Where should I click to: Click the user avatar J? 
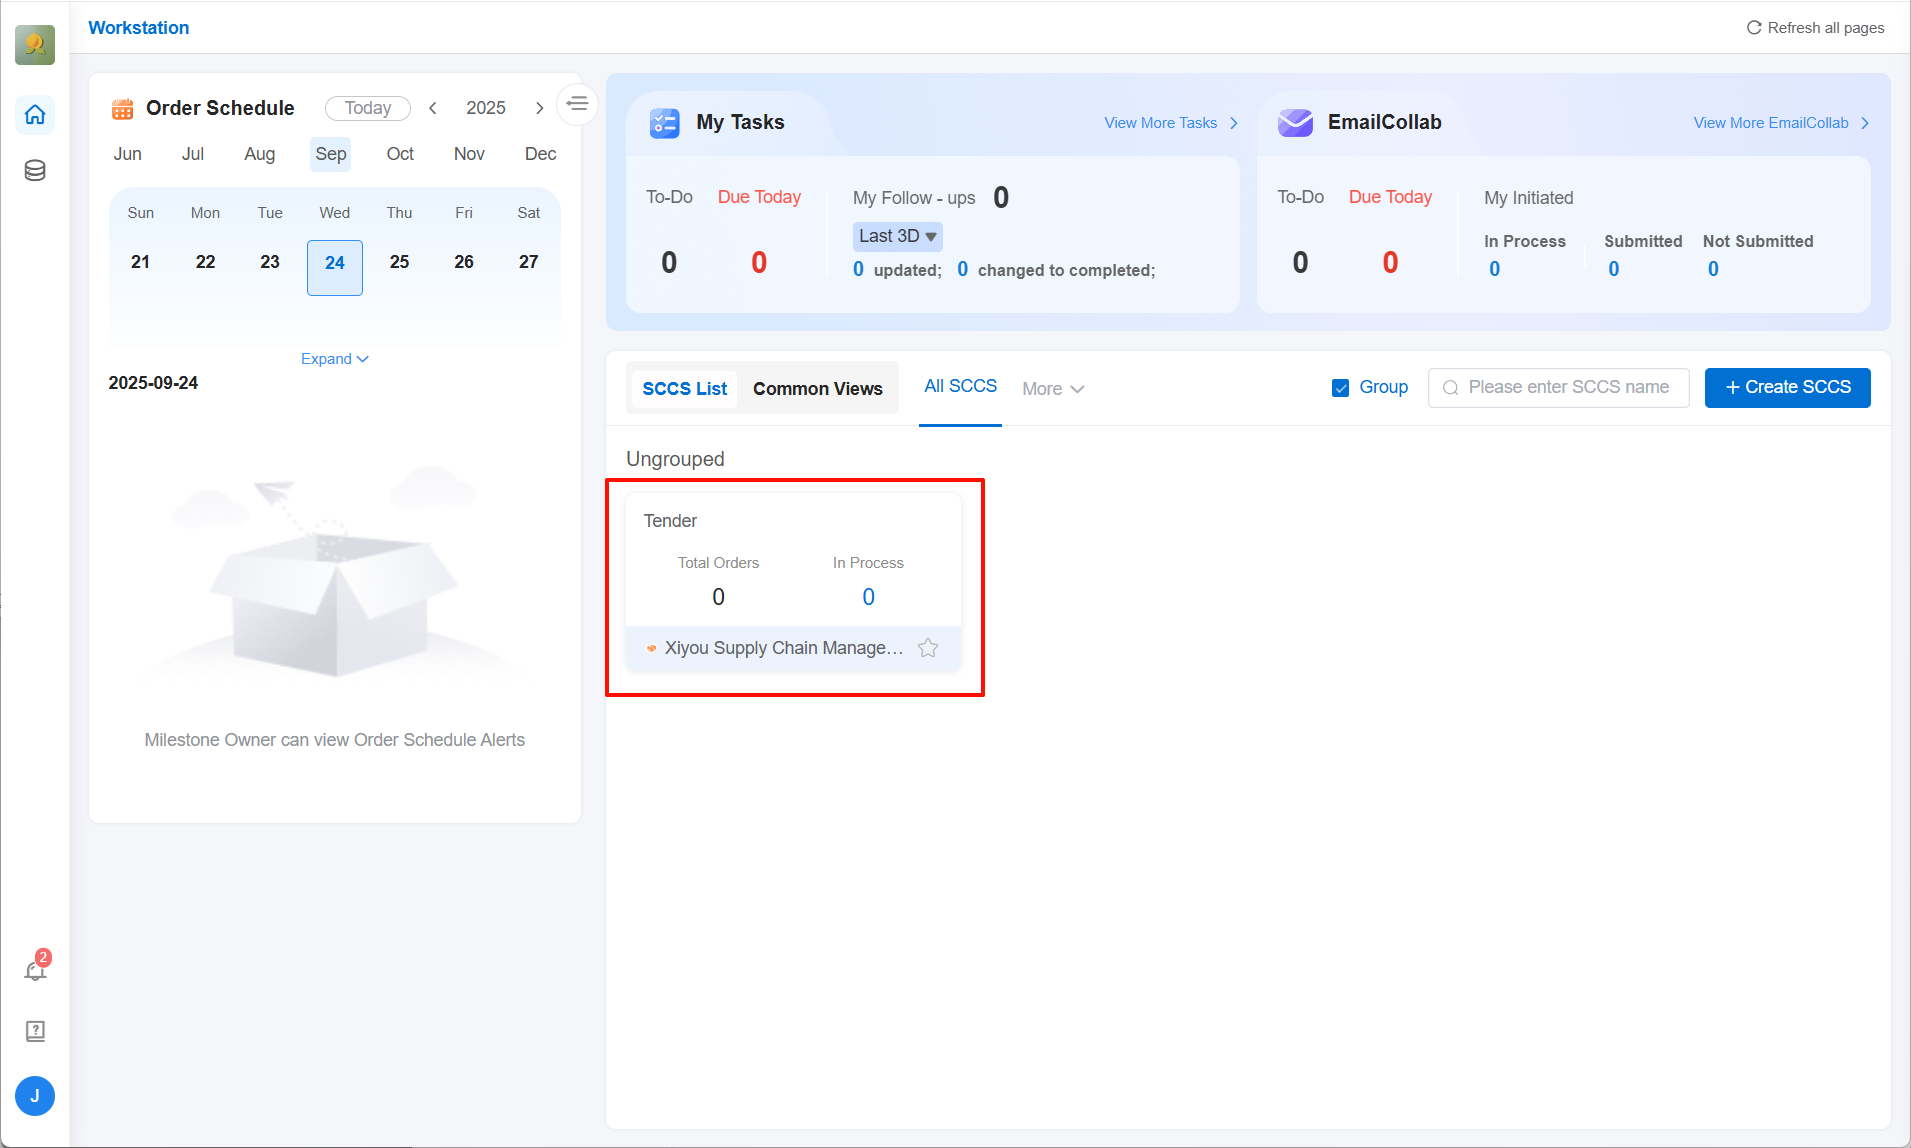(35, 1096)
